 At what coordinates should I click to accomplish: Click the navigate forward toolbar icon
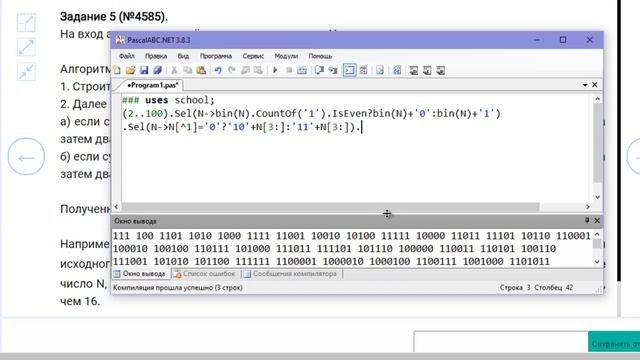click(258, 70)
